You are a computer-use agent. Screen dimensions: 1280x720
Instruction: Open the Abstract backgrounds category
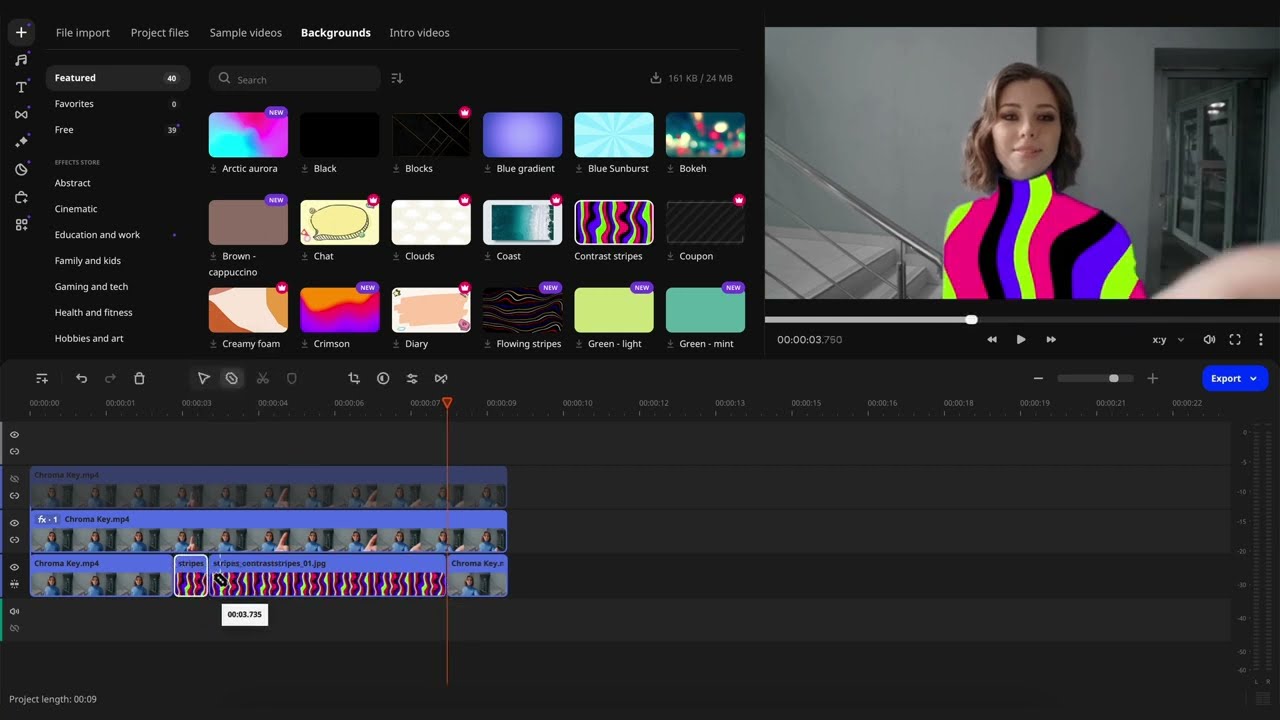73,183
